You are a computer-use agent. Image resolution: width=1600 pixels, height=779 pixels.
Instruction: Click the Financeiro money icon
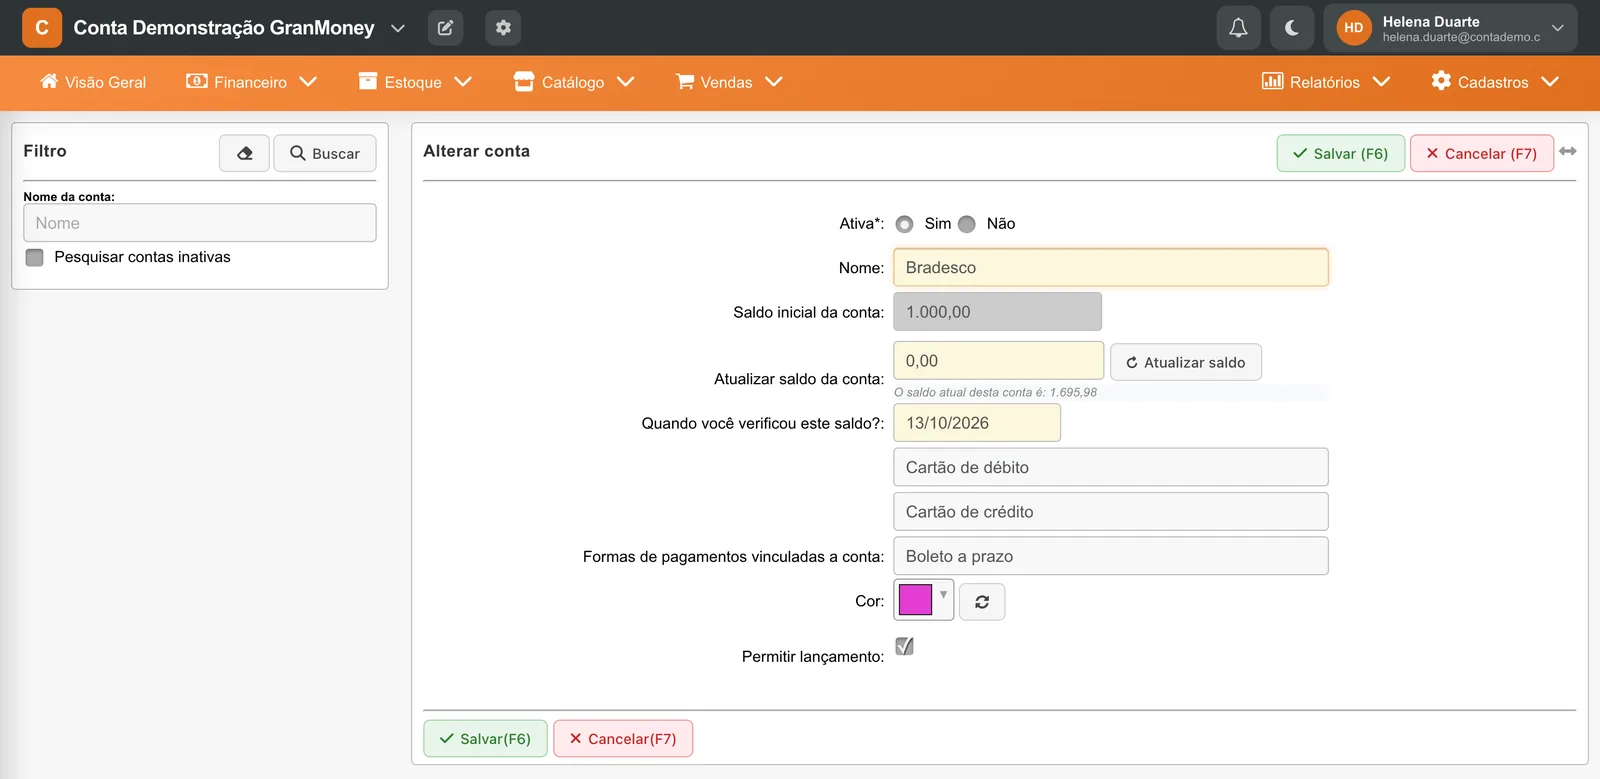click(197, 81)
